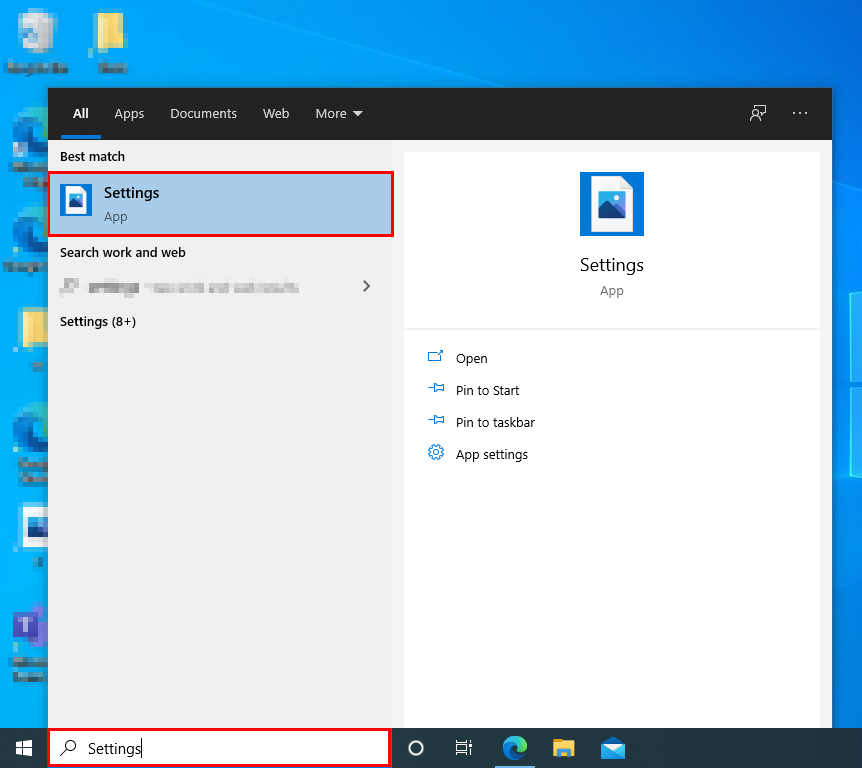This screenshot has width=862, height=768.
Task: Open the Documents search tab
Action: pos(203,113)
